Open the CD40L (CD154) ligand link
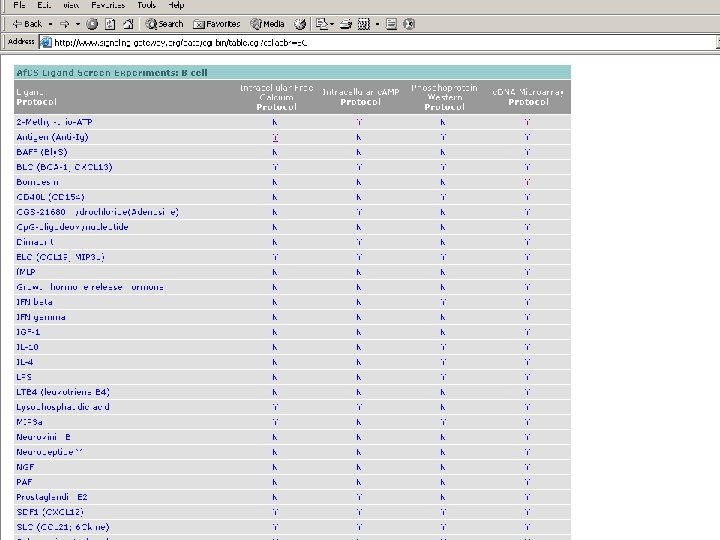Viewport: 720px width, 540px height. (51, 197)
